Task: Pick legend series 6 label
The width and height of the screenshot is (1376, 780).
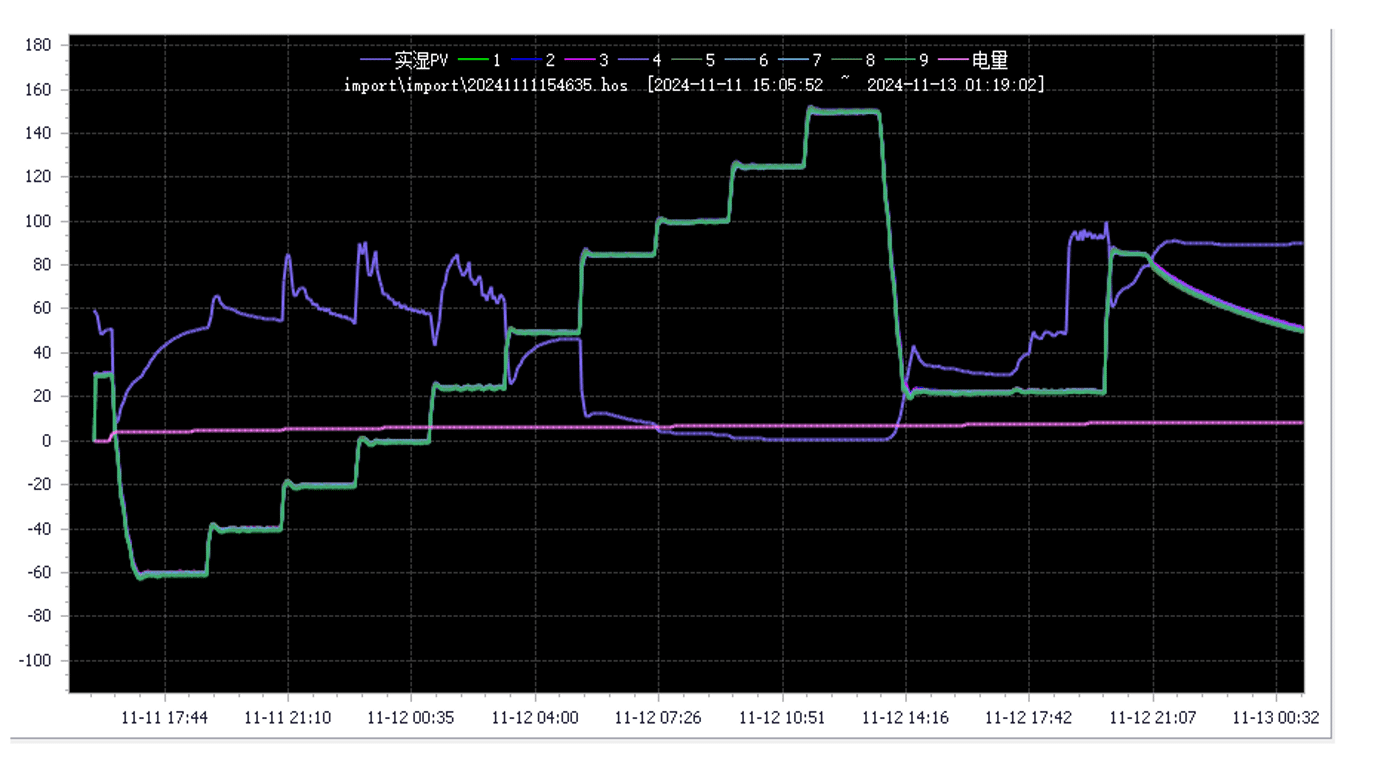Action: coord(763,60)
